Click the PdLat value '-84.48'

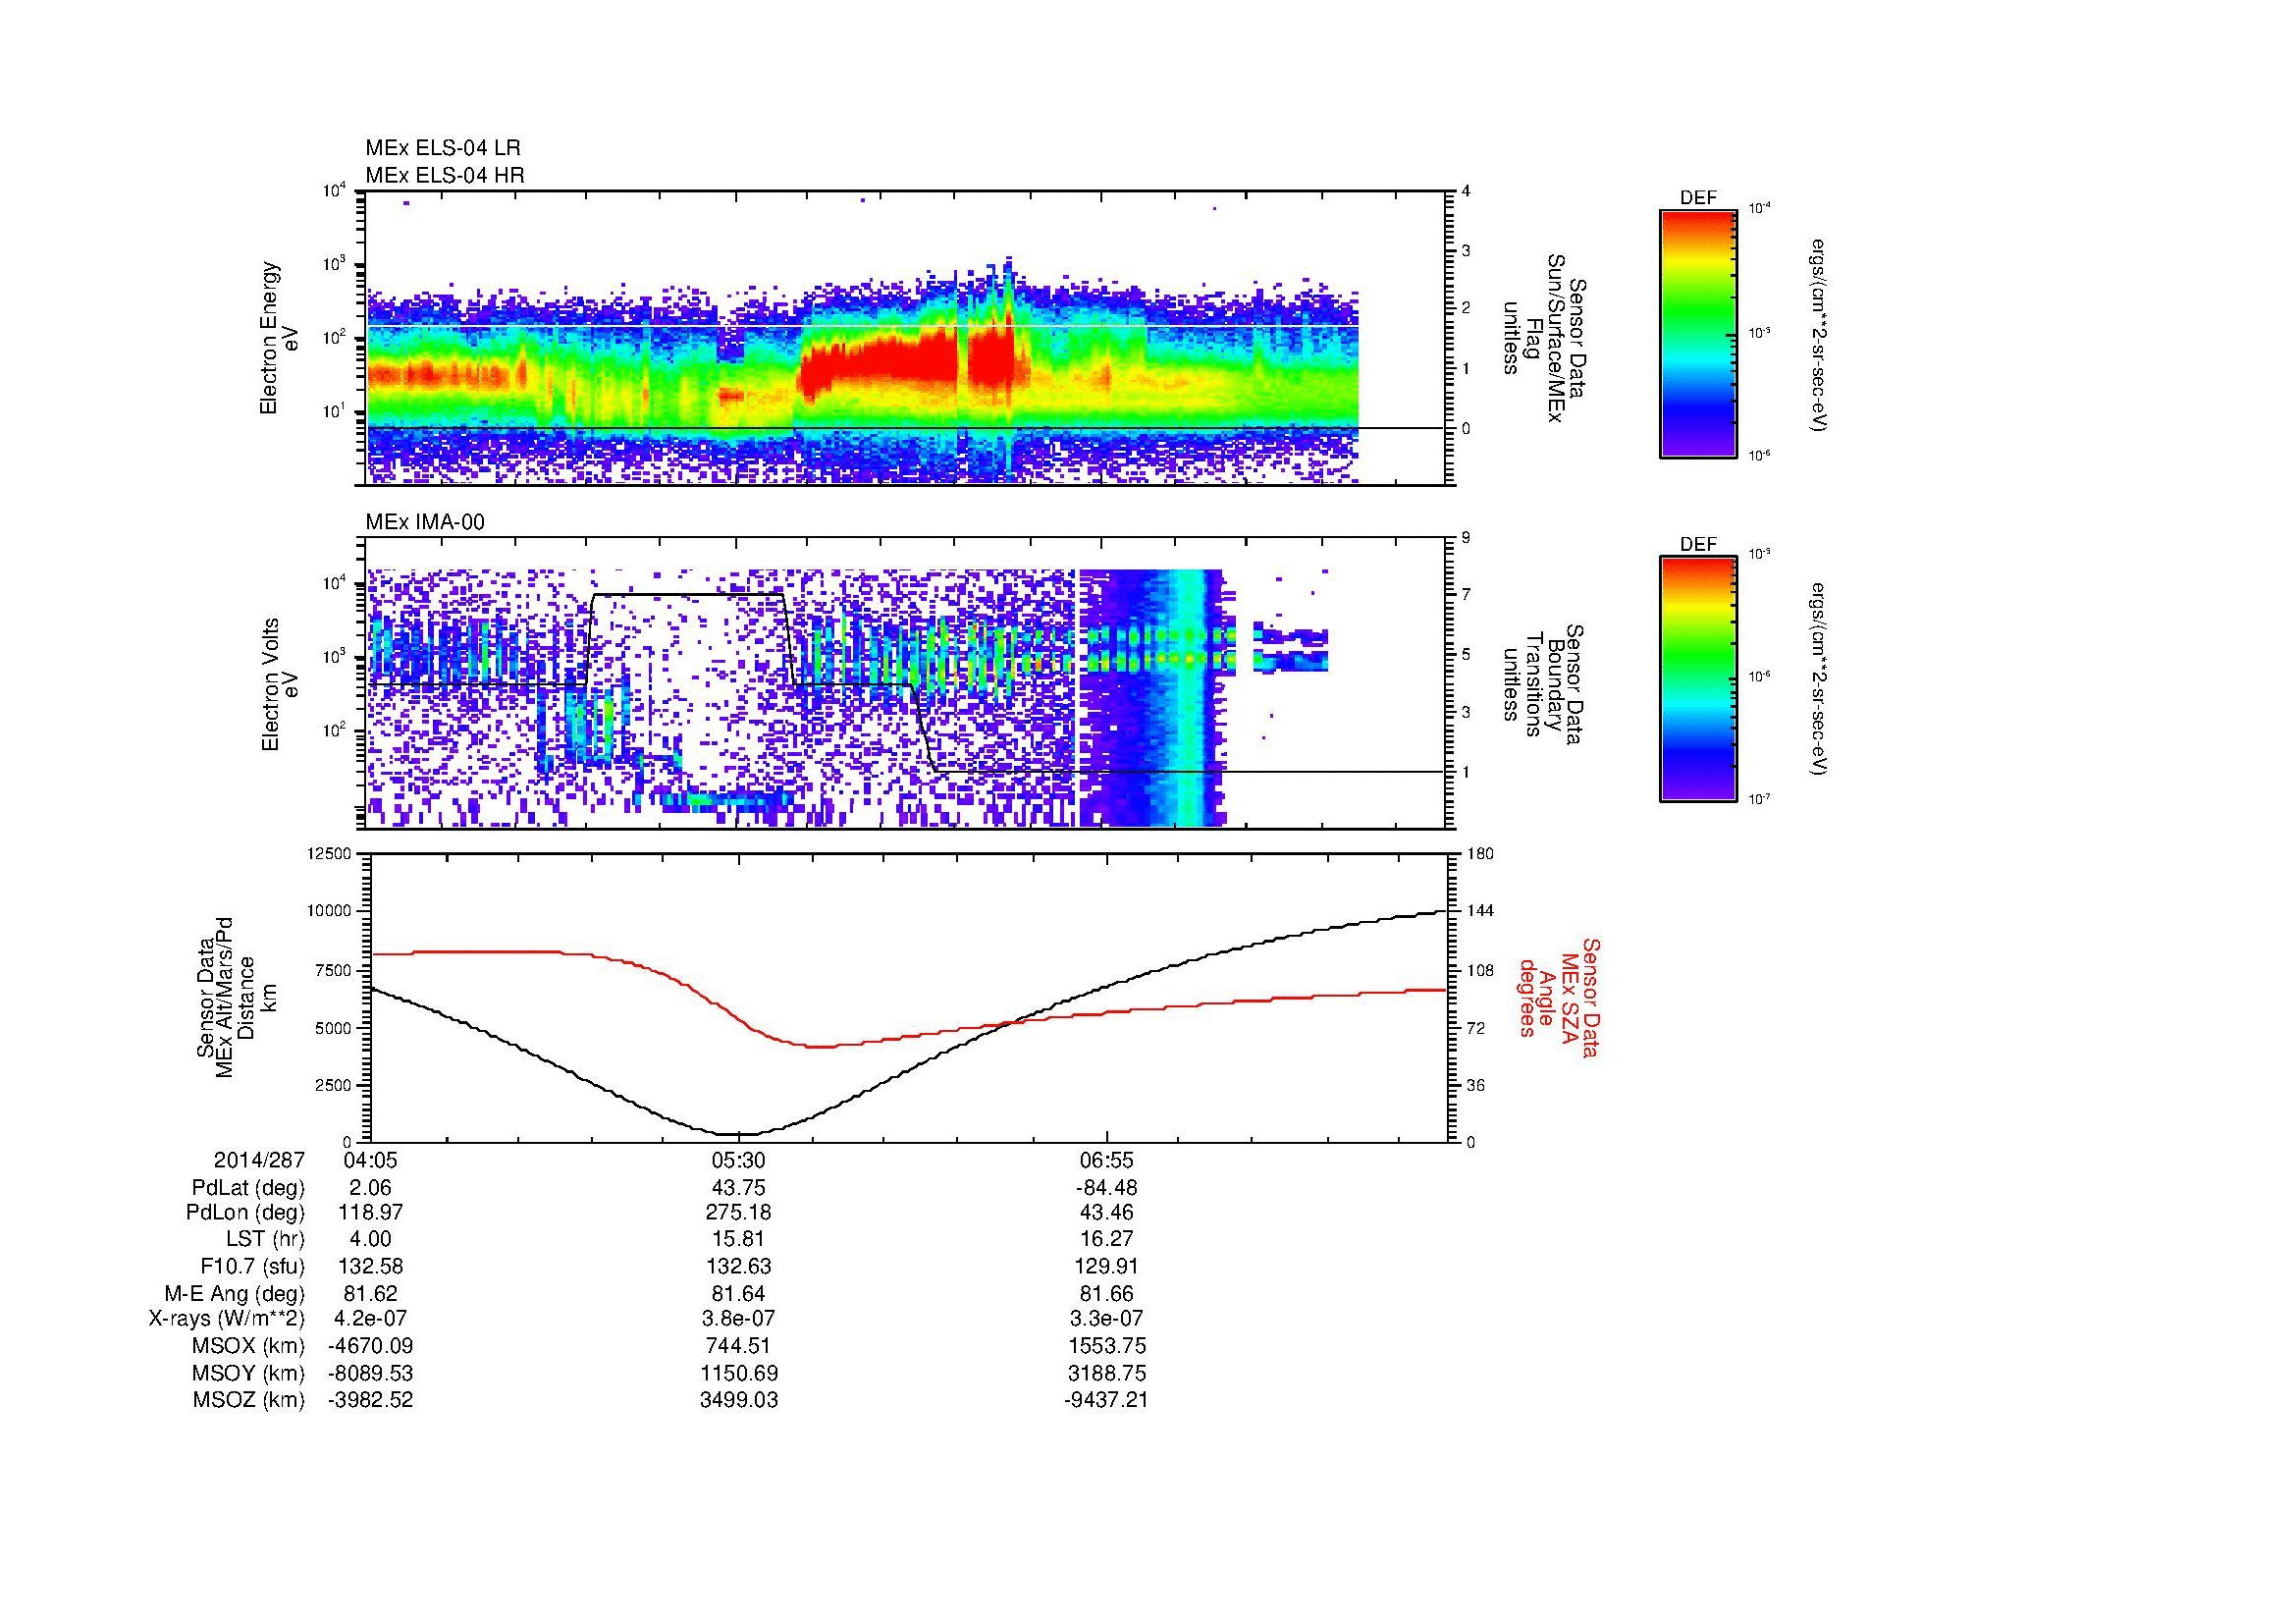click(x=1106, y=1188)
